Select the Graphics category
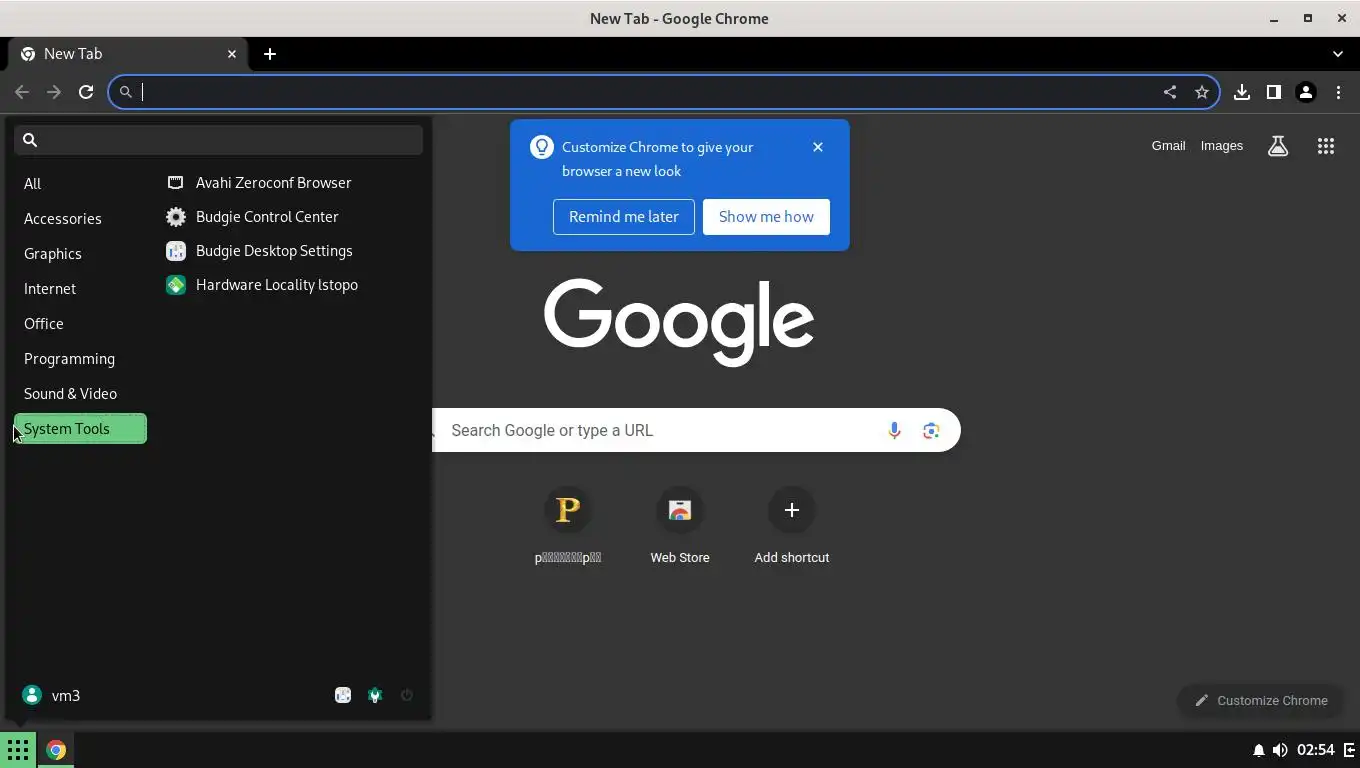The height and width of the screenshot is (768, 1360). 80,253
